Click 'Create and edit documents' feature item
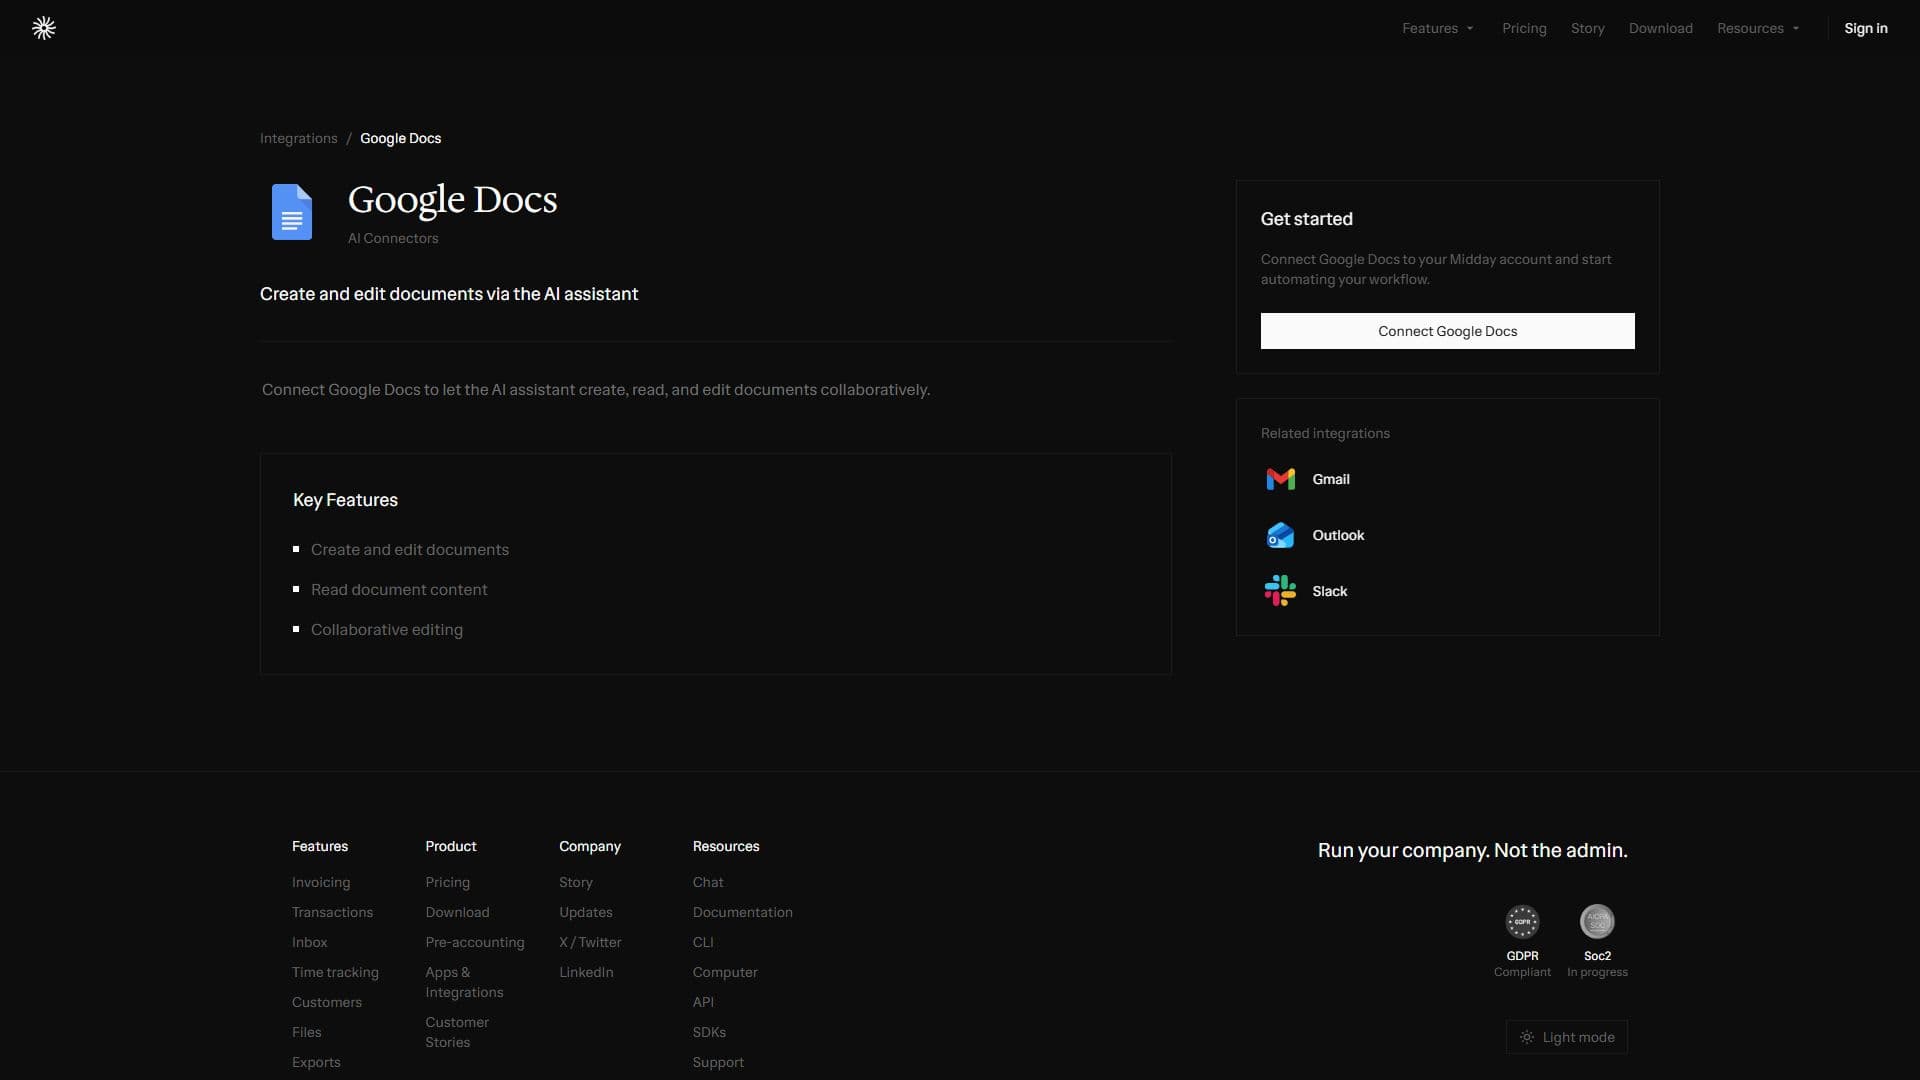1920x1080 pixels. tap(410, 550)
